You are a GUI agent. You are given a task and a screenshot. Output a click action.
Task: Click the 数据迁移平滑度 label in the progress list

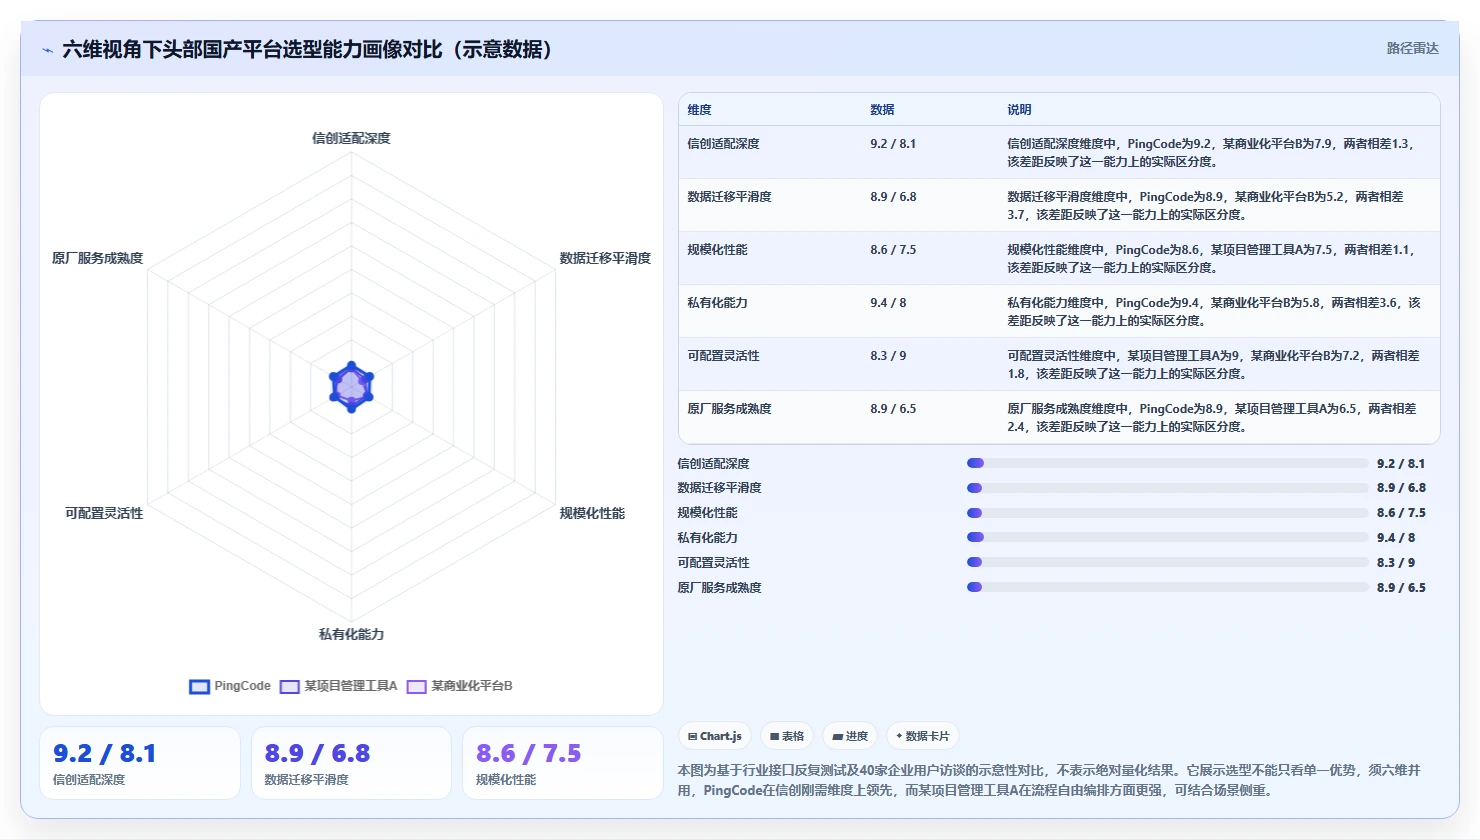click(719, 488)
